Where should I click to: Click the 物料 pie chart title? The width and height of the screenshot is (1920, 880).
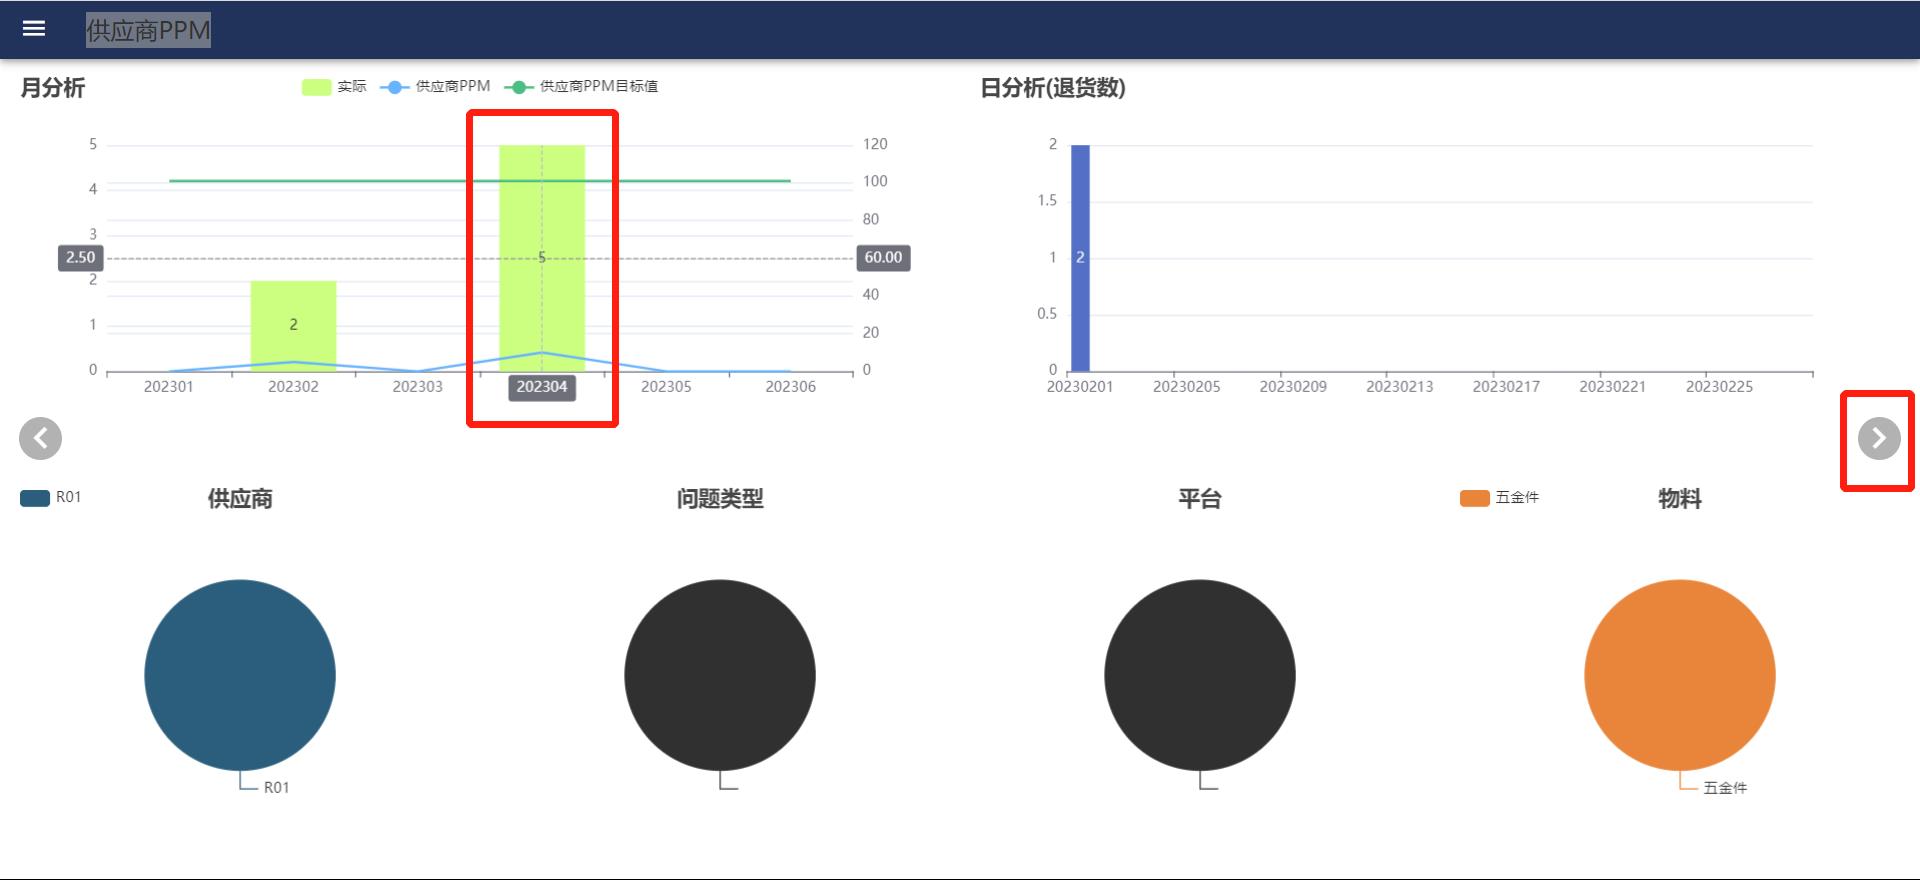coord(1680,499)
